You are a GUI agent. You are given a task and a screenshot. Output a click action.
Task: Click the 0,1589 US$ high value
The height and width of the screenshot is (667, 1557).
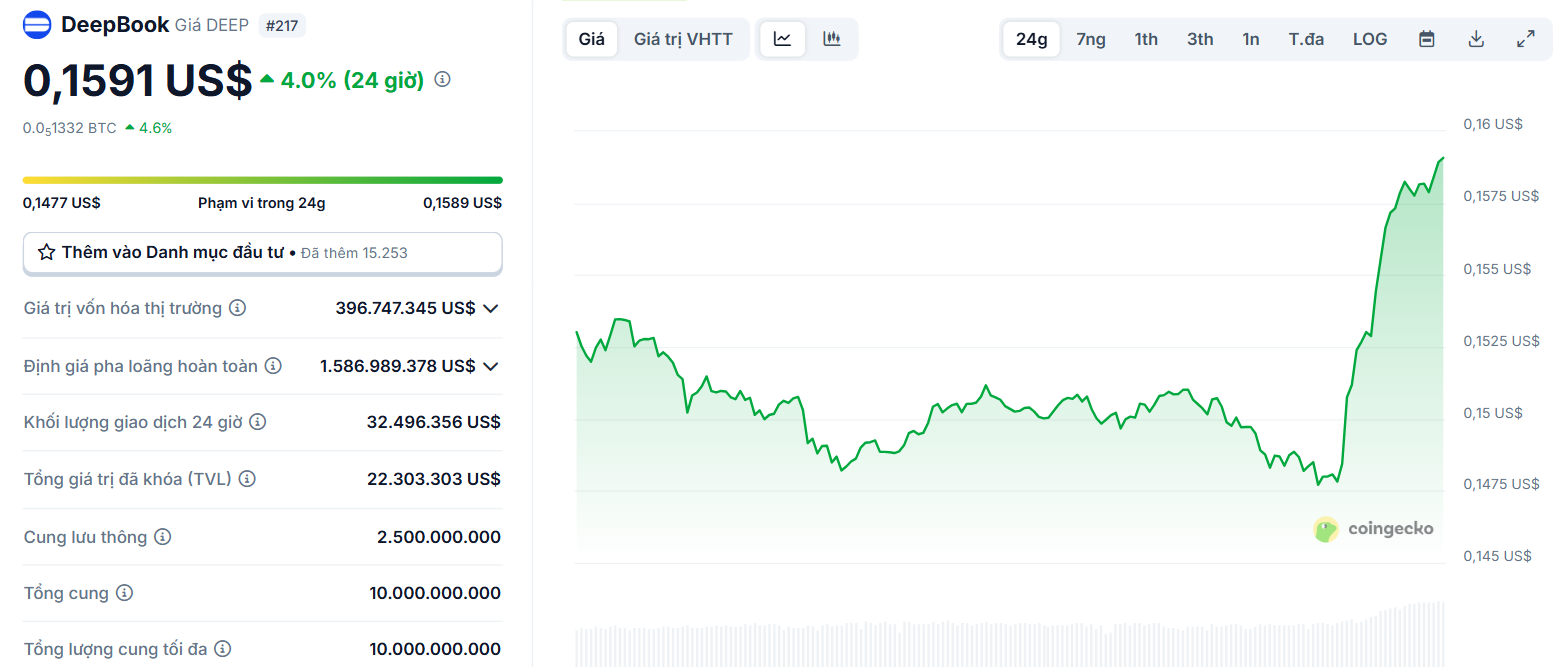point(463,203)
